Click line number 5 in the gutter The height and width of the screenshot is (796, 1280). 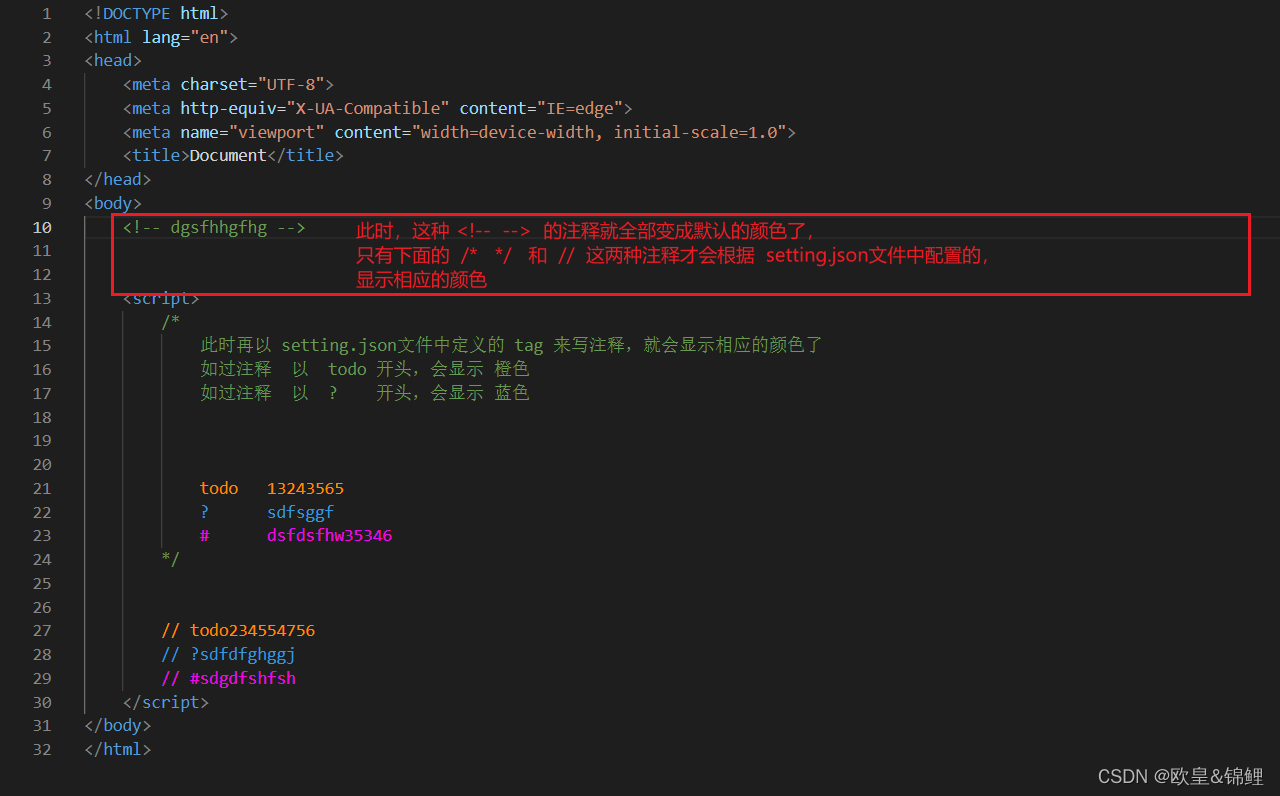click(x=47, y=108)
